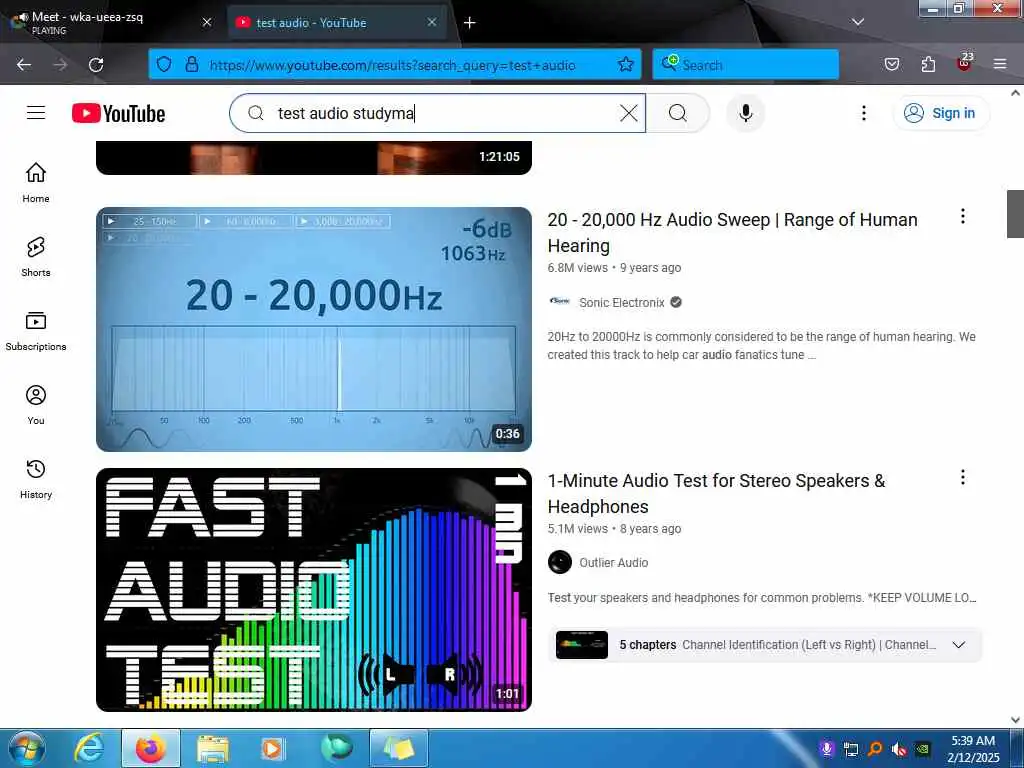Image resolution: width=1024 pixels, height=768 pixels.
Task: Click the chapters preview thumbnail
Action: 581,645
